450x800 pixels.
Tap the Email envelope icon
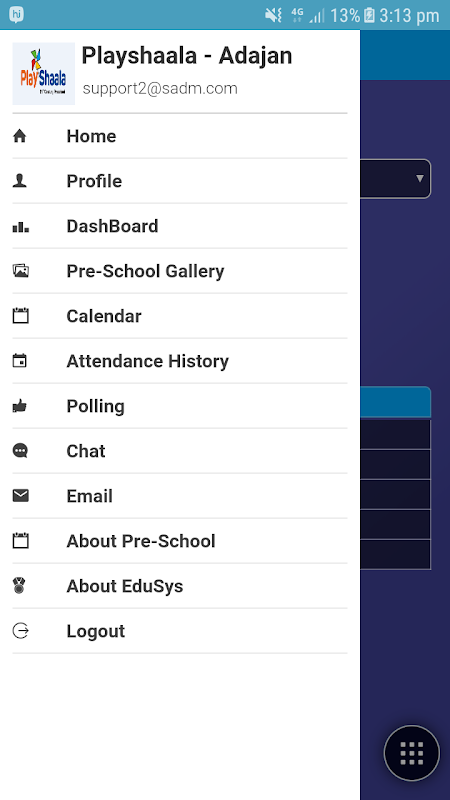click(x=20, y=496)
